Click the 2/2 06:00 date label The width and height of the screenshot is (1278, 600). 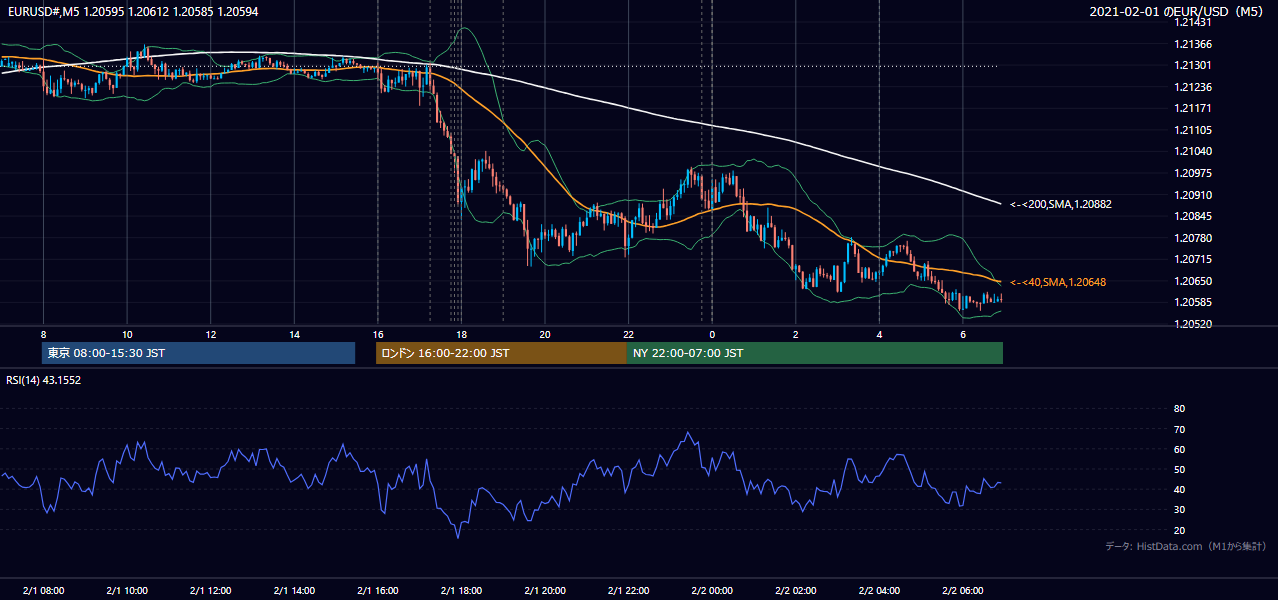click(x=963, y=590)
